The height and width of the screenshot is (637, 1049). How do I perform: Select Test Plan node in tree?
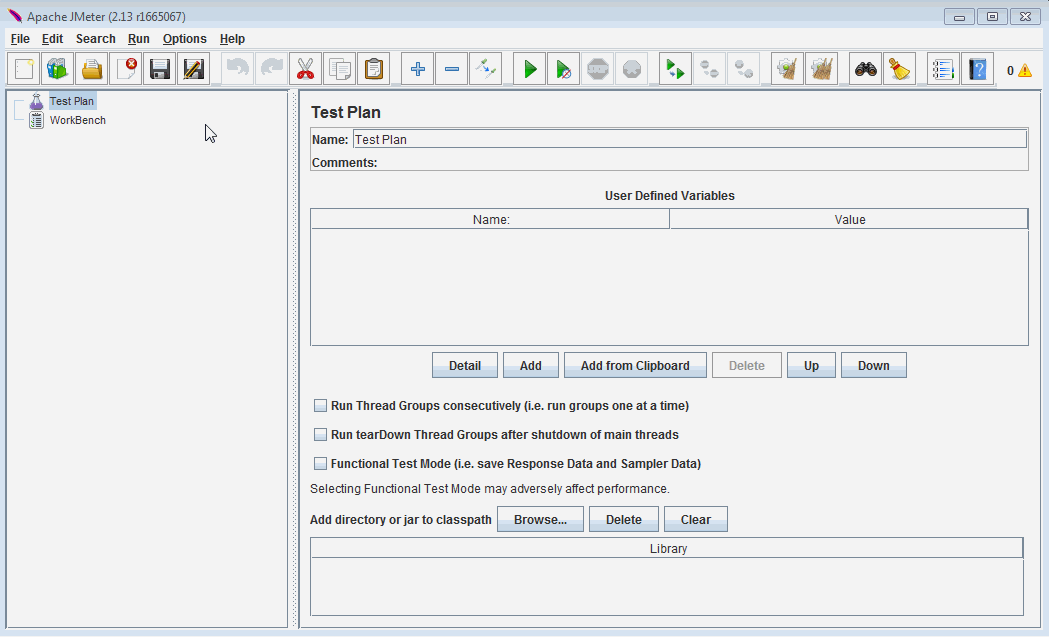(72, 101)
